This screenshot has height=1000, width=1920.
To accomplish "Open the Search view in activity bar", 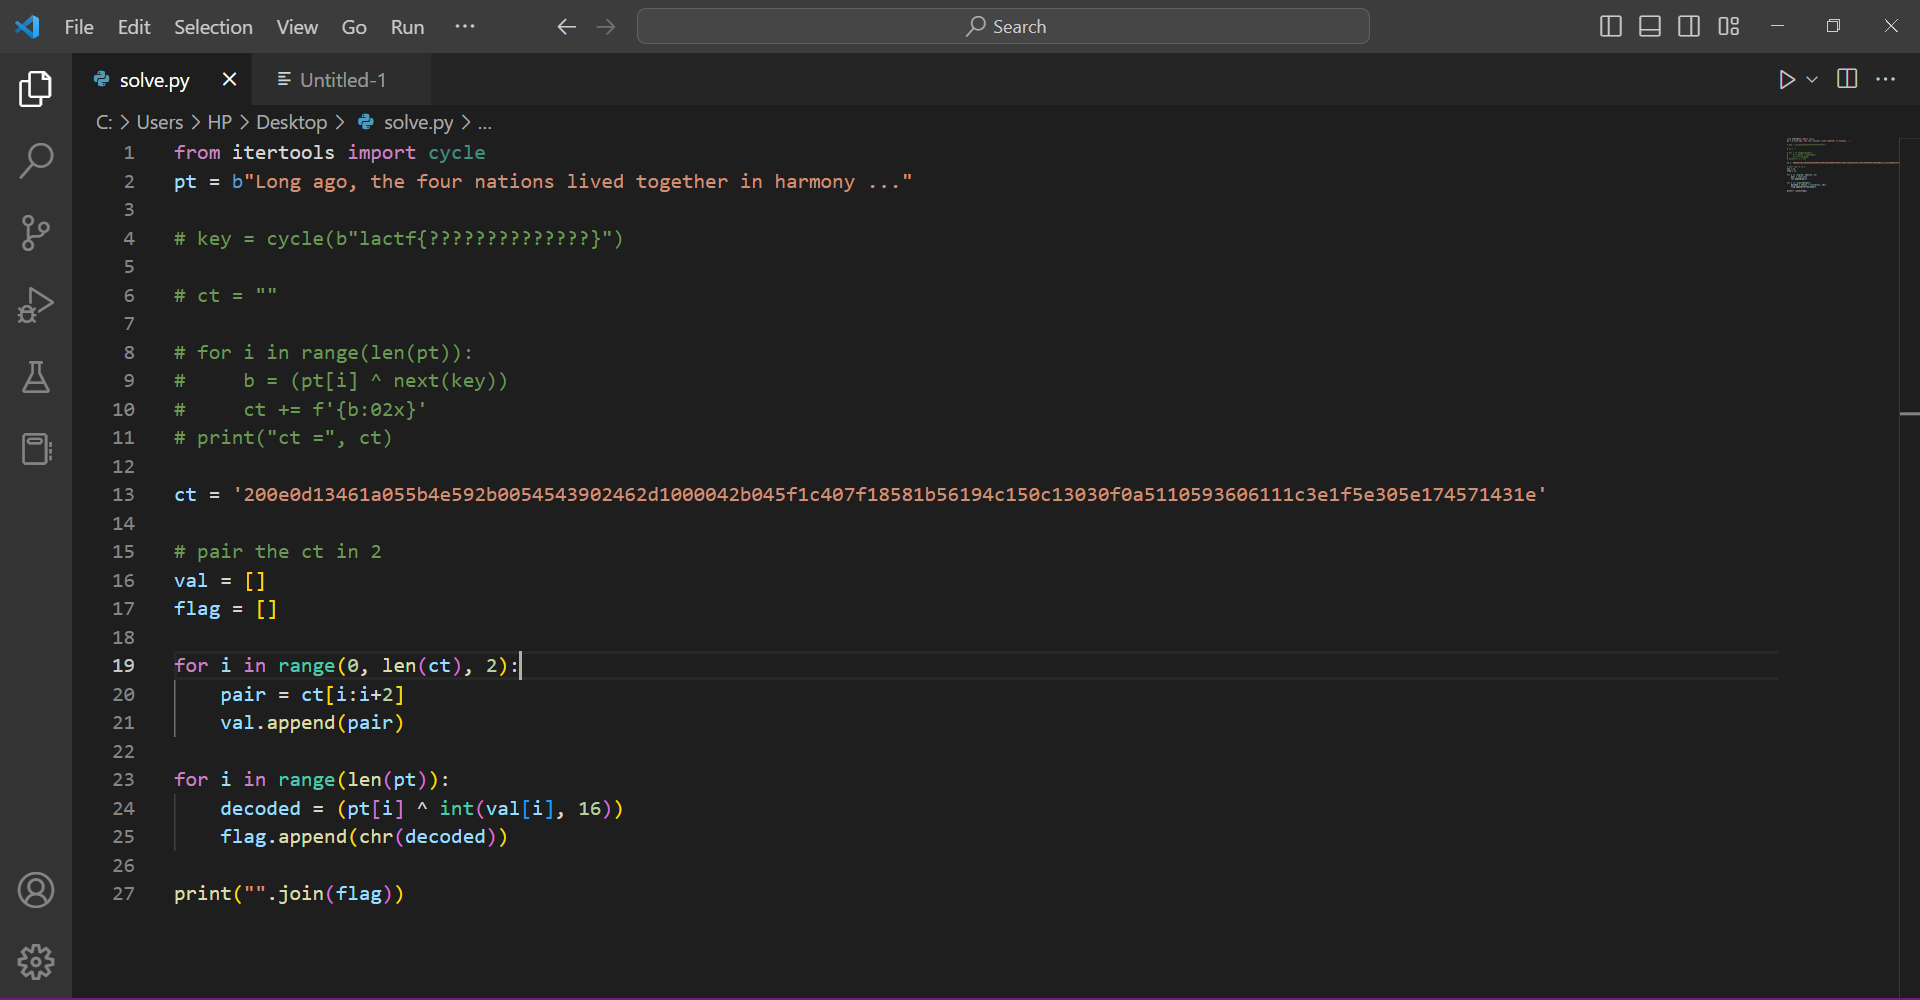I will point(36,161).
